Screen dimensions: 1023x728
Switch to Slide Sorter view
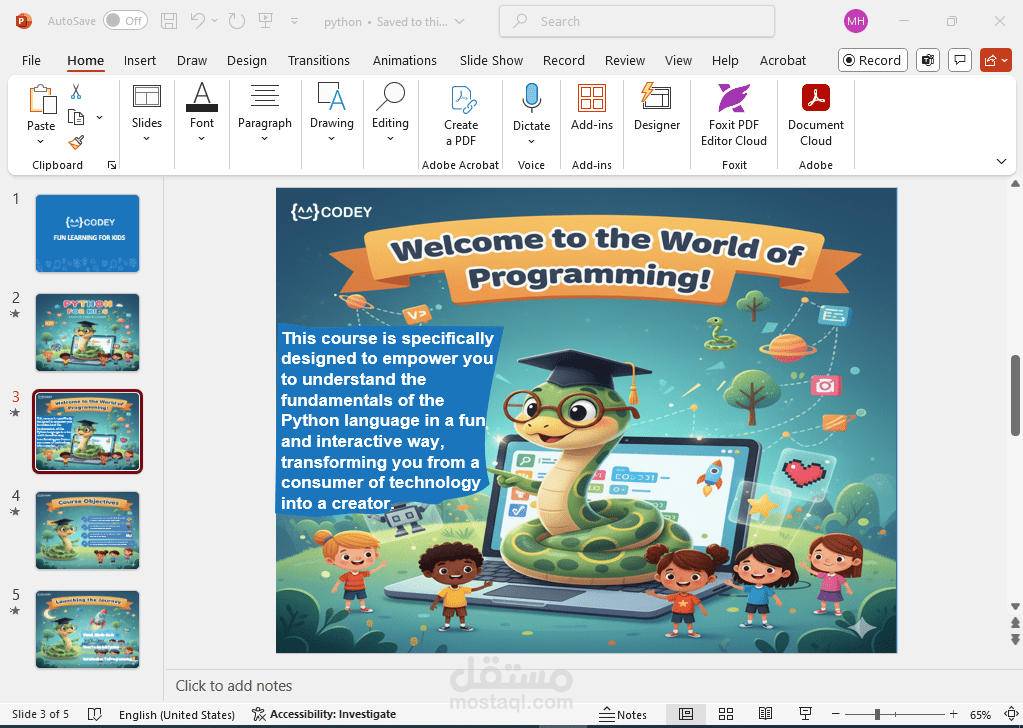(725, 714)
